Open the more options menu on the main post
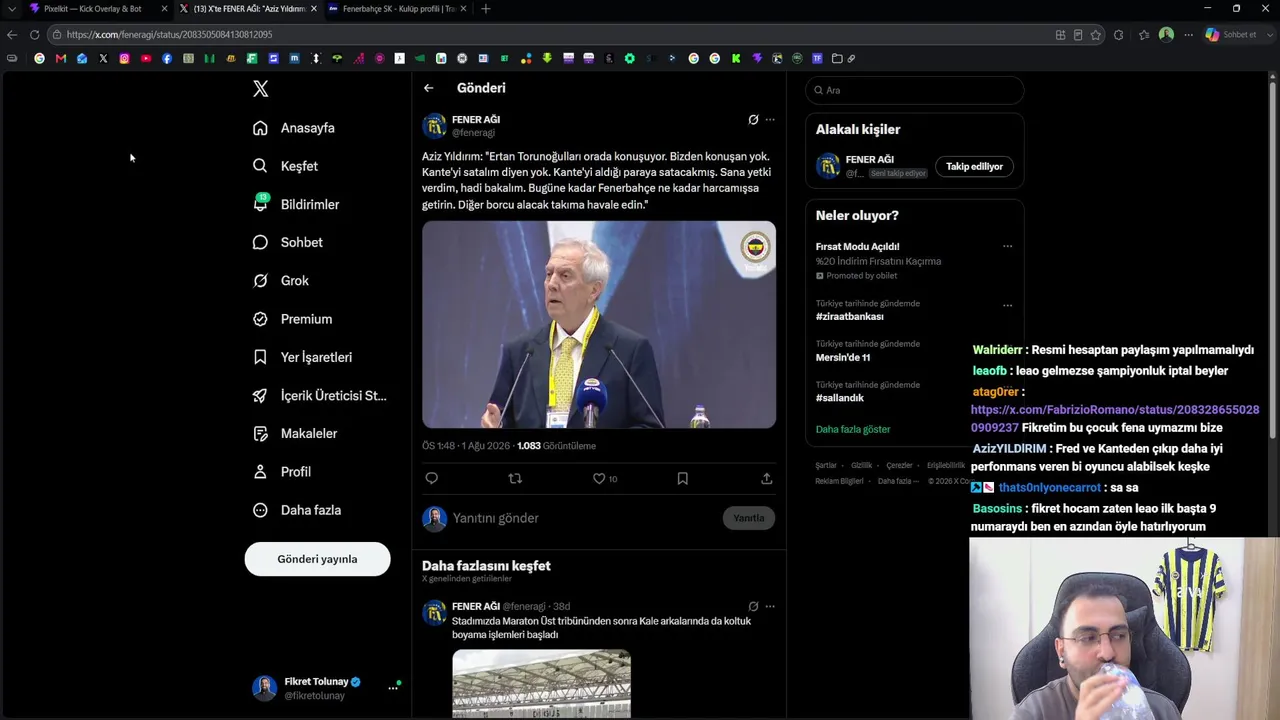Viewport: 1280px width, 720px height. [770, 120]
